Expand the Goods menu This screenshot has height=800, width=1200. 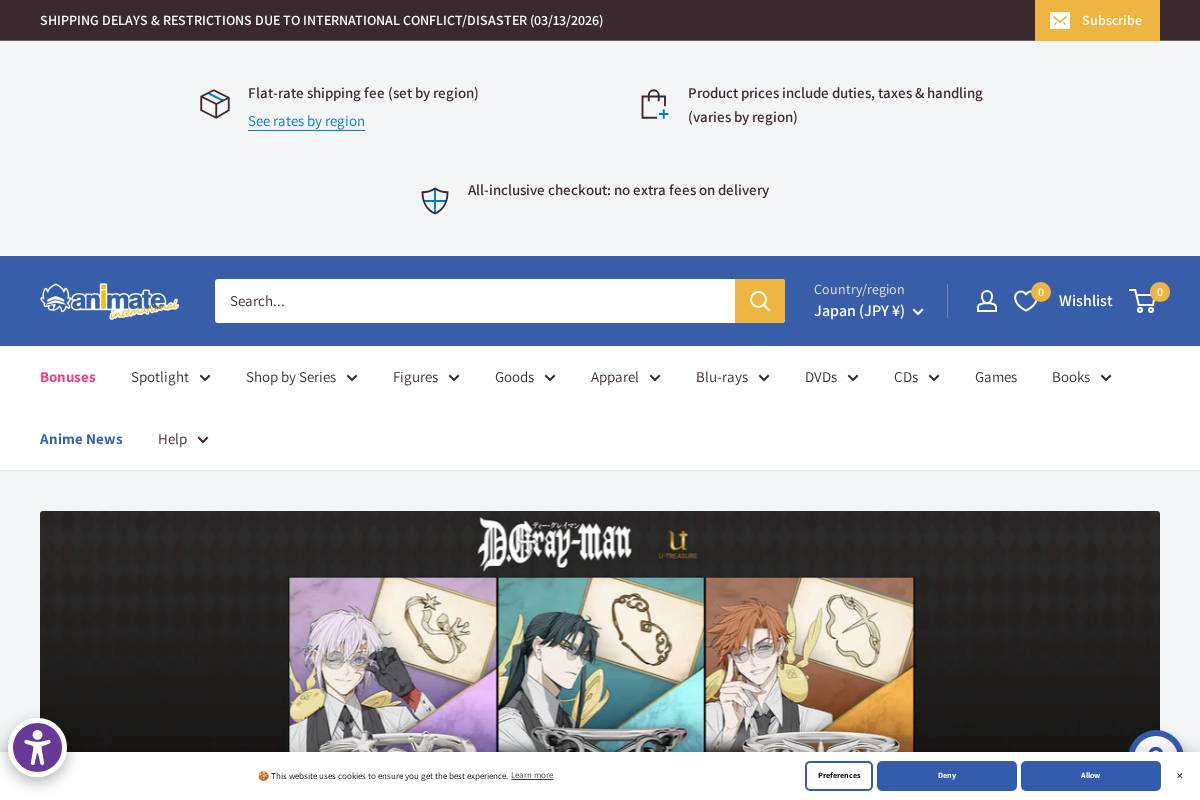pyautogui.click(x=525, y=377)
